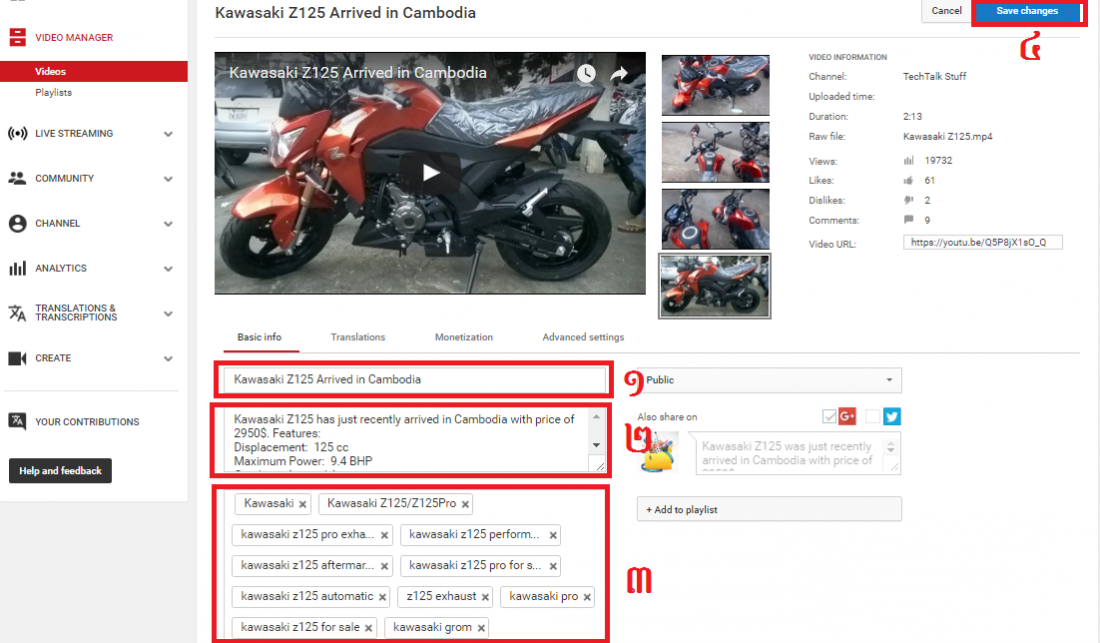Click the share message stepper arrows
The image size is (1100, 643).
point(891,447)
